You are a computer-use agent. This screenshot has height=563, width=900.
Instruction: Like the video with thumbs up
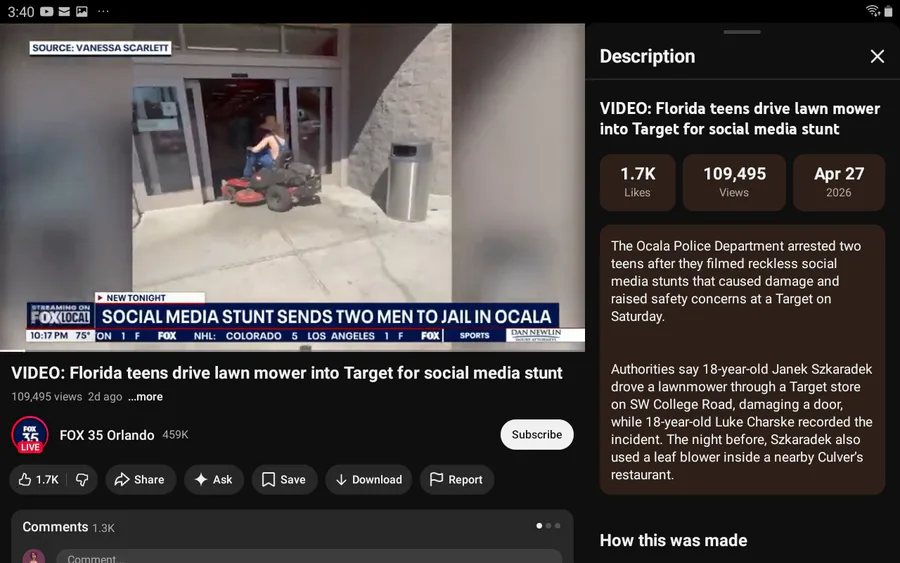coord(38,479)
